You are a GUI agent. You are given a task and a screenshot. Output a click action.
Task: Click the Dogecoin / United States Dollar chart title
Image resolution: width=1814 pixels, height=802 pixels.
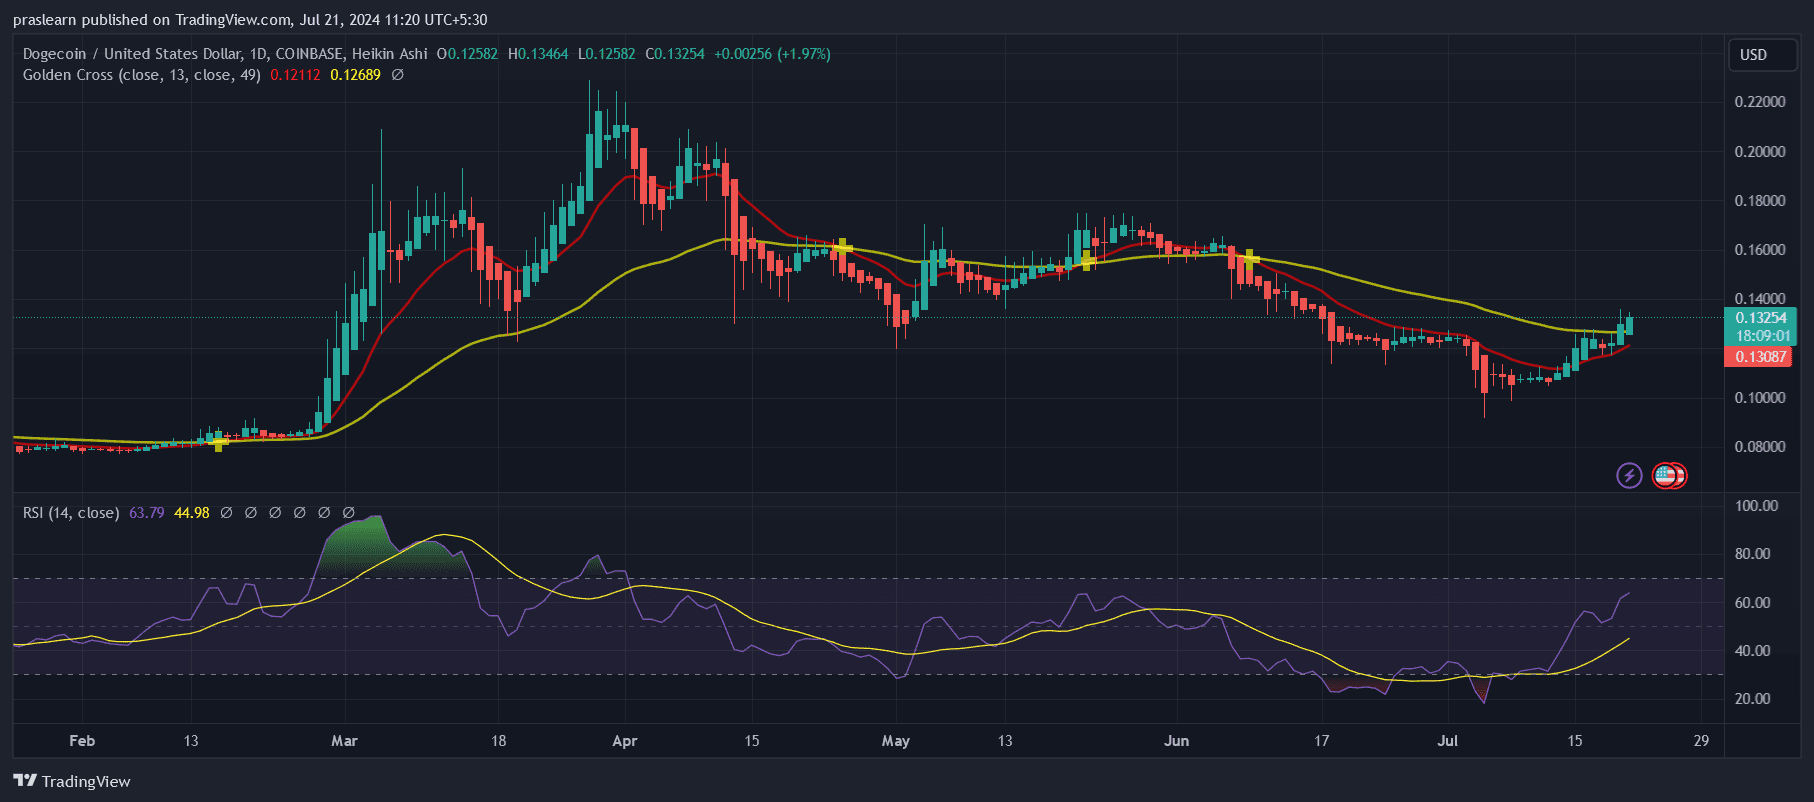(225, 54)
